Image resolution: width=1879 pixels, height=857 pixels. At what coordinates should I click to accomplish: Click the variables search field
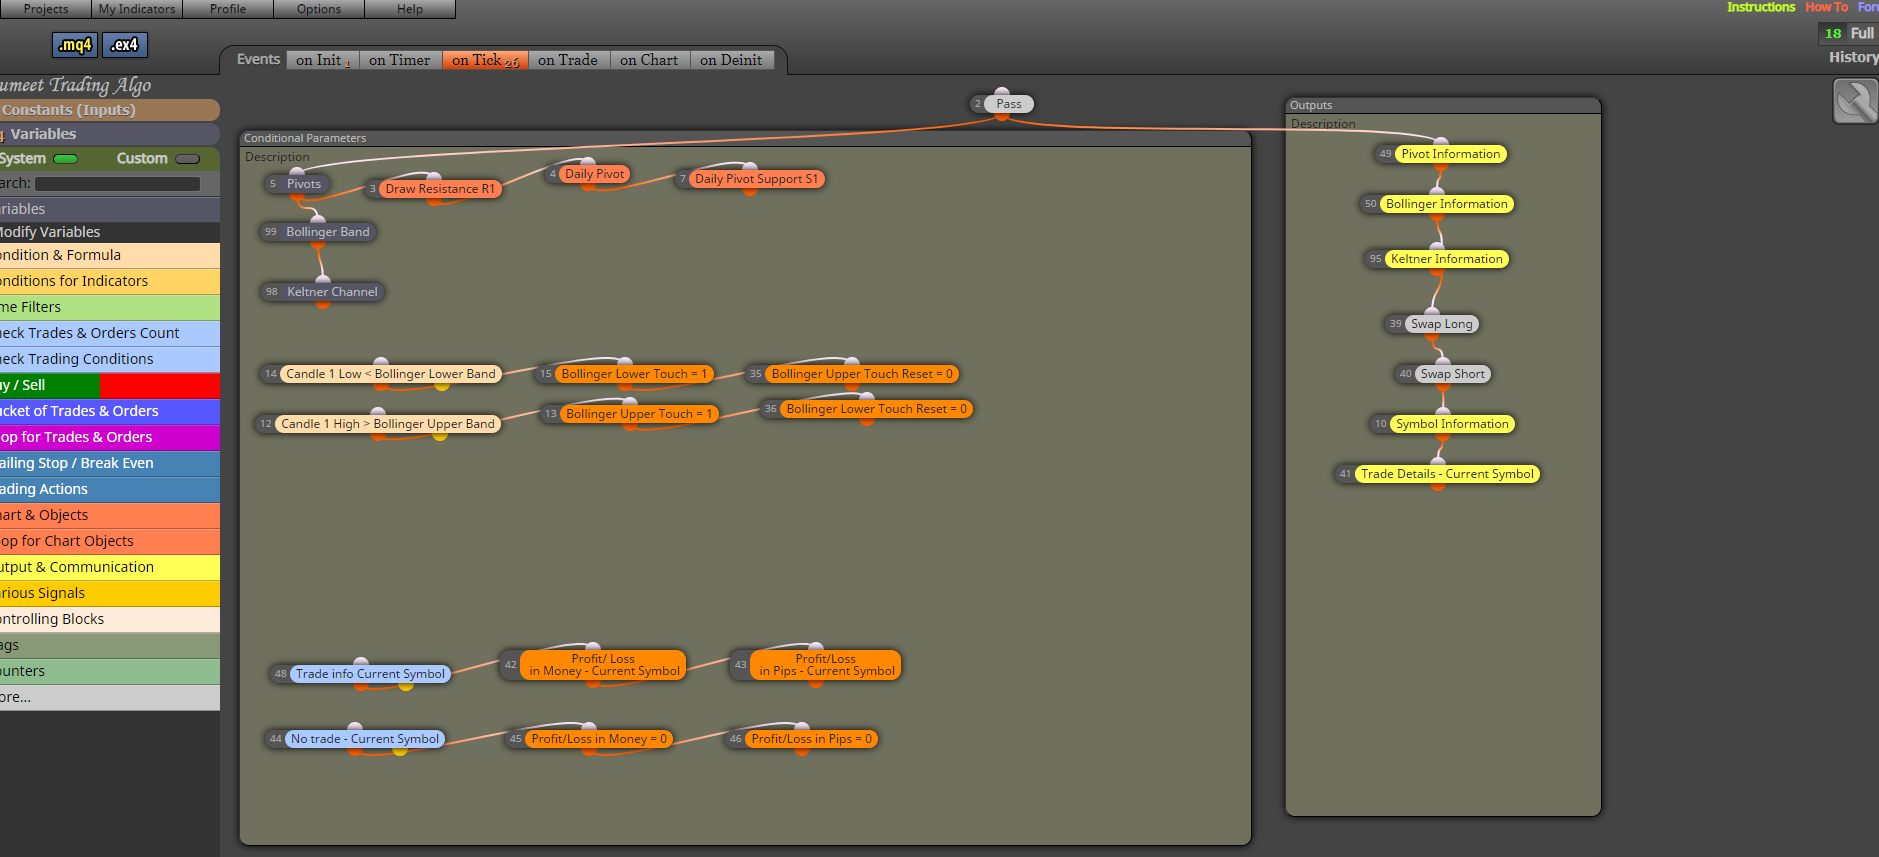tap(118, 184)
